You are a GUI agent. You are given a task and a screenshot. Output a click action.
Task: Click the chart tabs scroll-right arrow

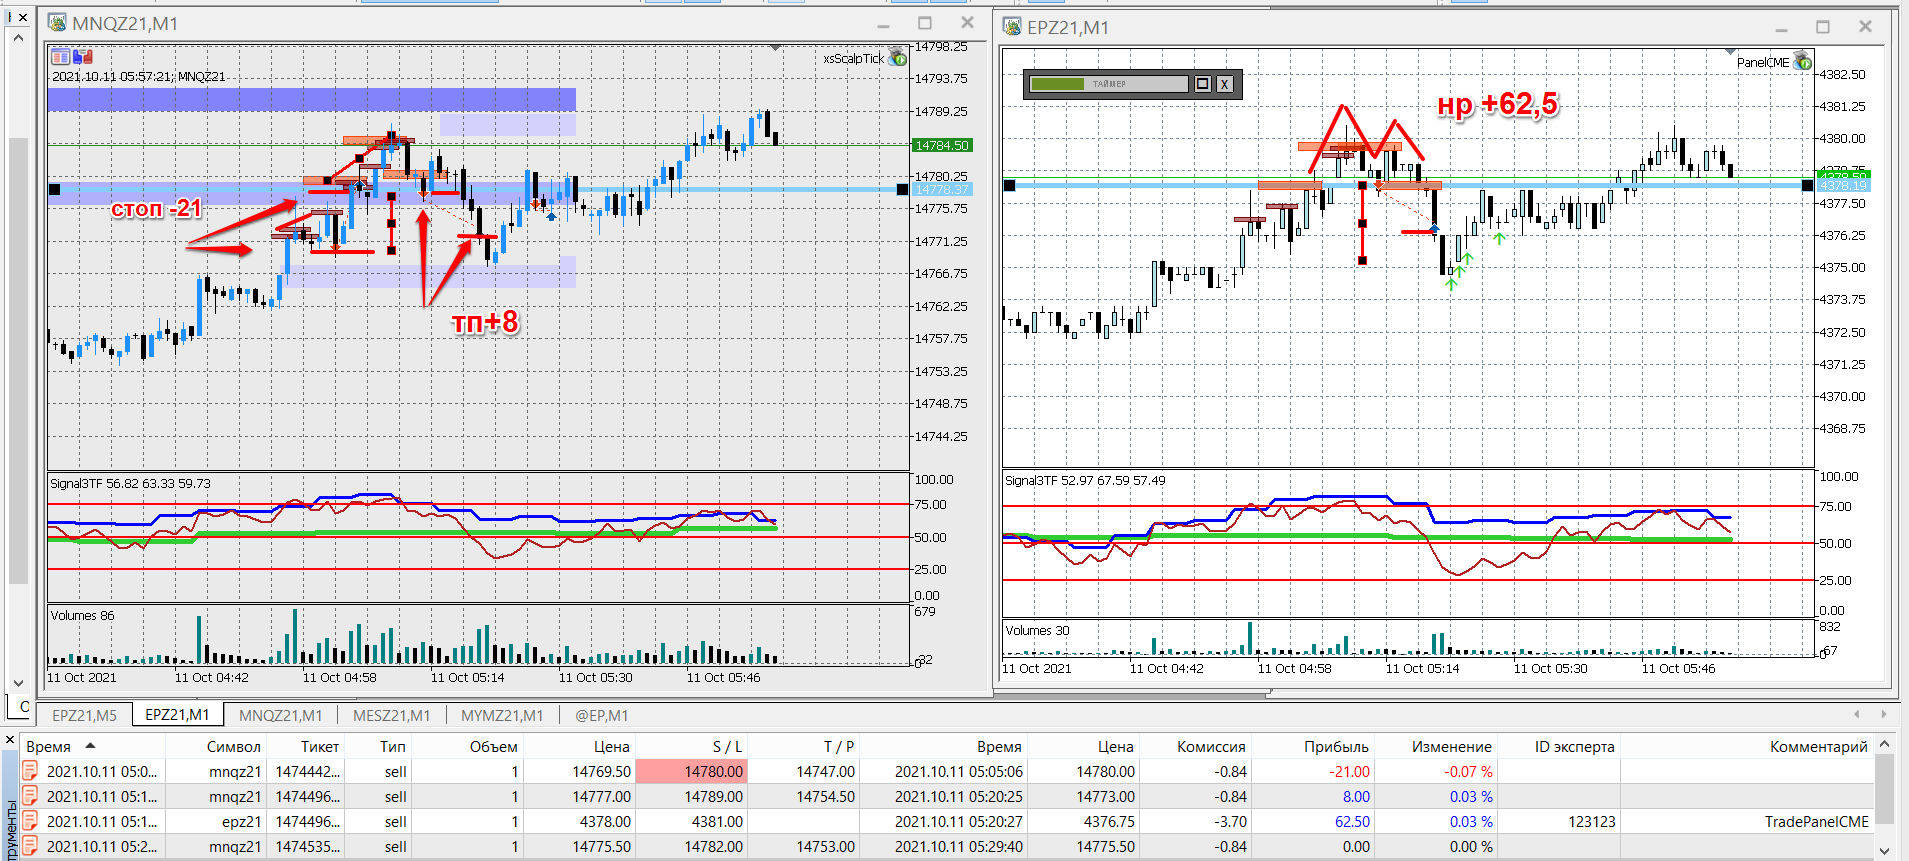[1883, 714]
